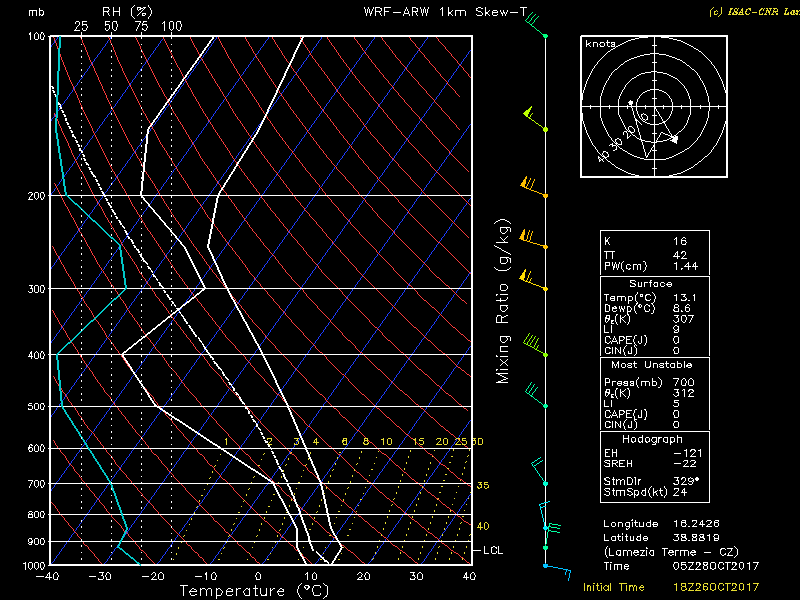The height and width of the screenshot is (600, 800).
Task: Select the 0 temperature axis label
Action: coord(258,577)
